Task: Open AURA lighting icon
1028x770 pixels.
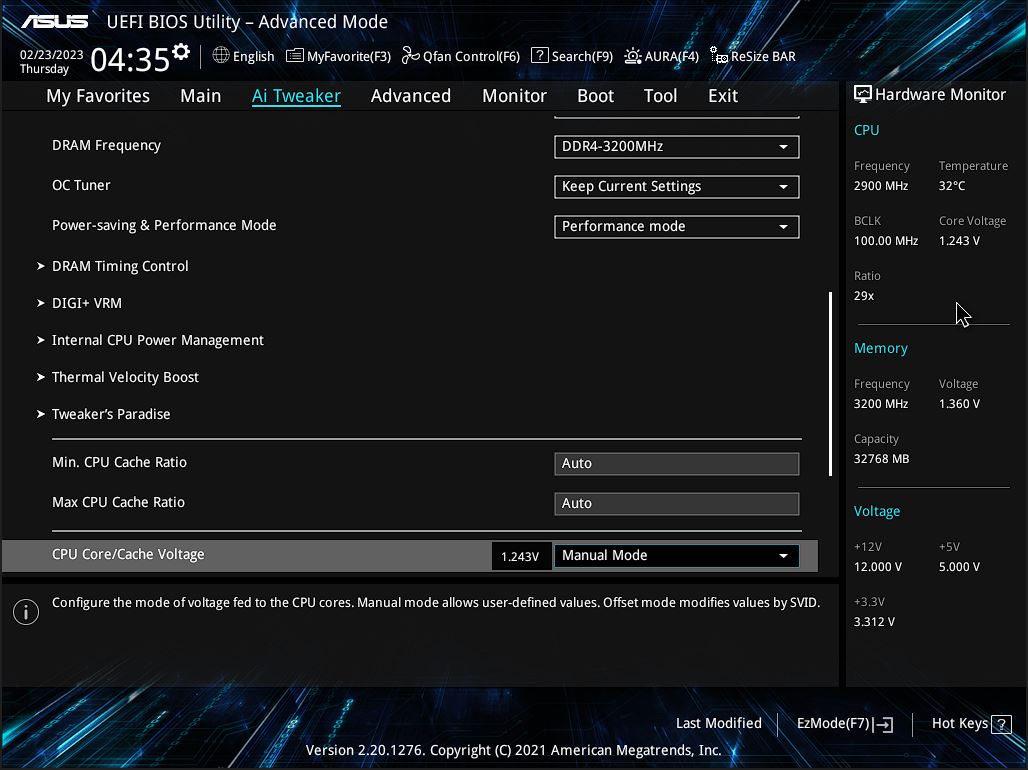Action: click(633, 56)
